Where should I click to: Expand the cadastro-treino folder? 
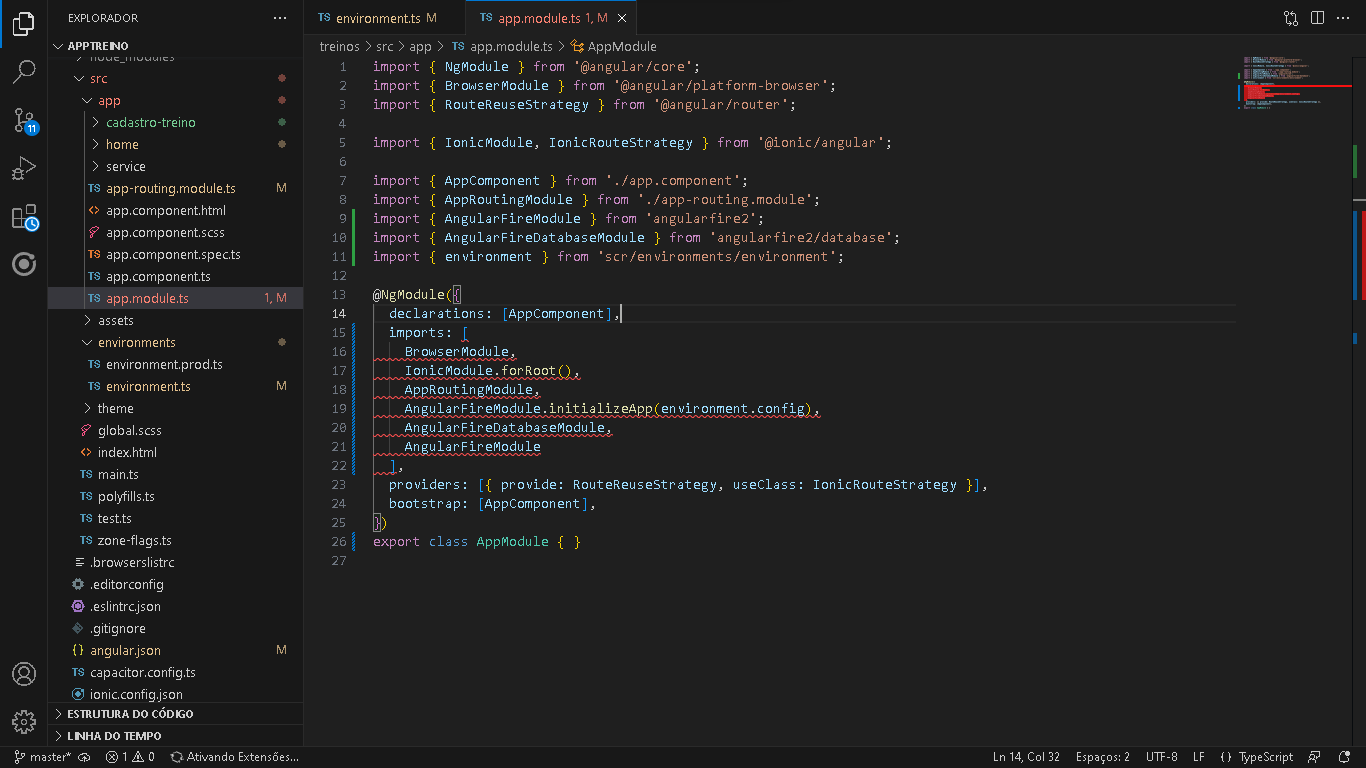click(x=150, y=122)
